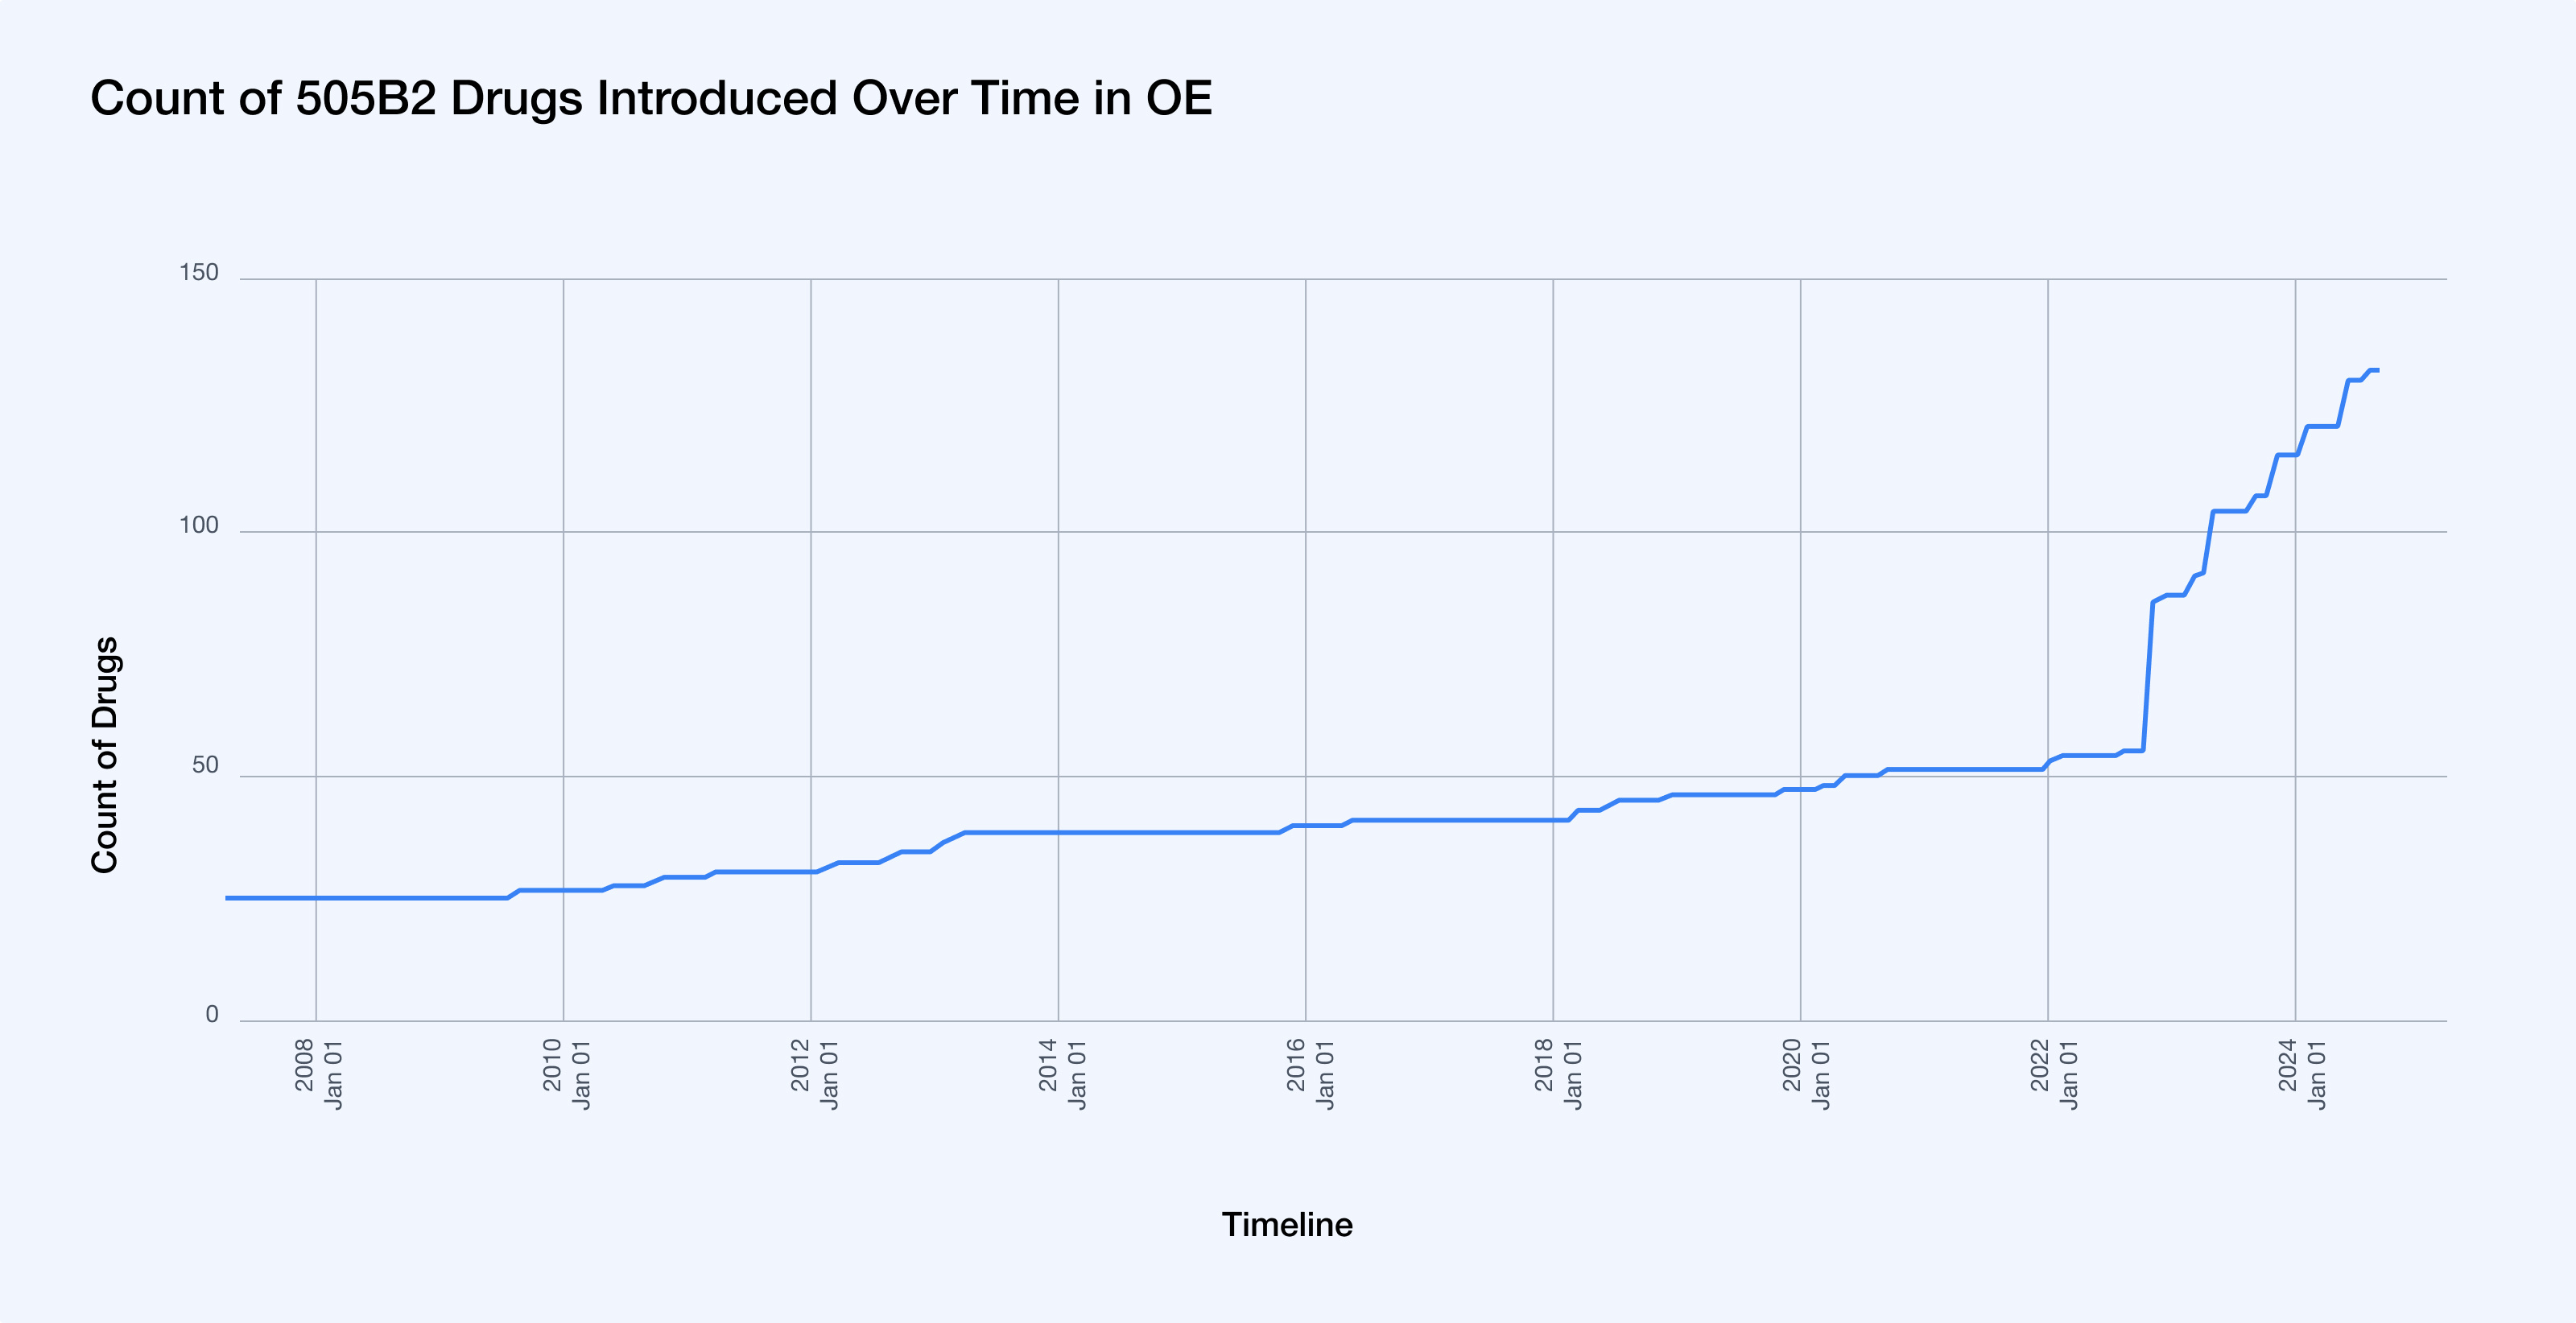Click the "Timeline" x-axis title

point(1287,1225)
